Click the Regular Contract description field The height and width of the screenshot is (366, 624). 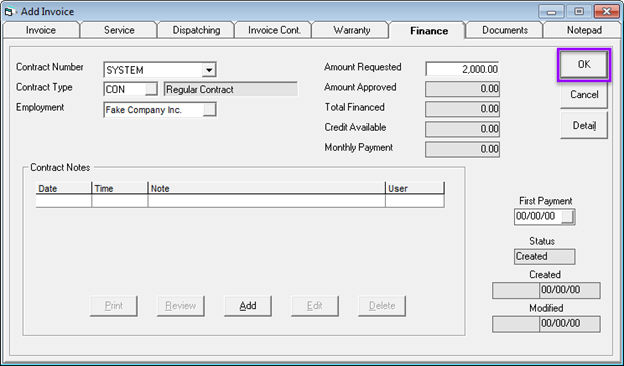tap(230, 90)
